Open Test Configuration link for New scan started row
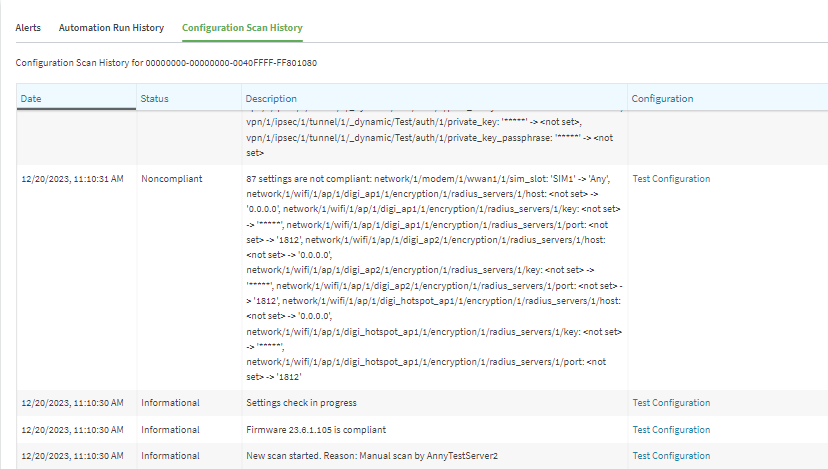The width and height of the screenshot is (828, 469). pos(671,456)
